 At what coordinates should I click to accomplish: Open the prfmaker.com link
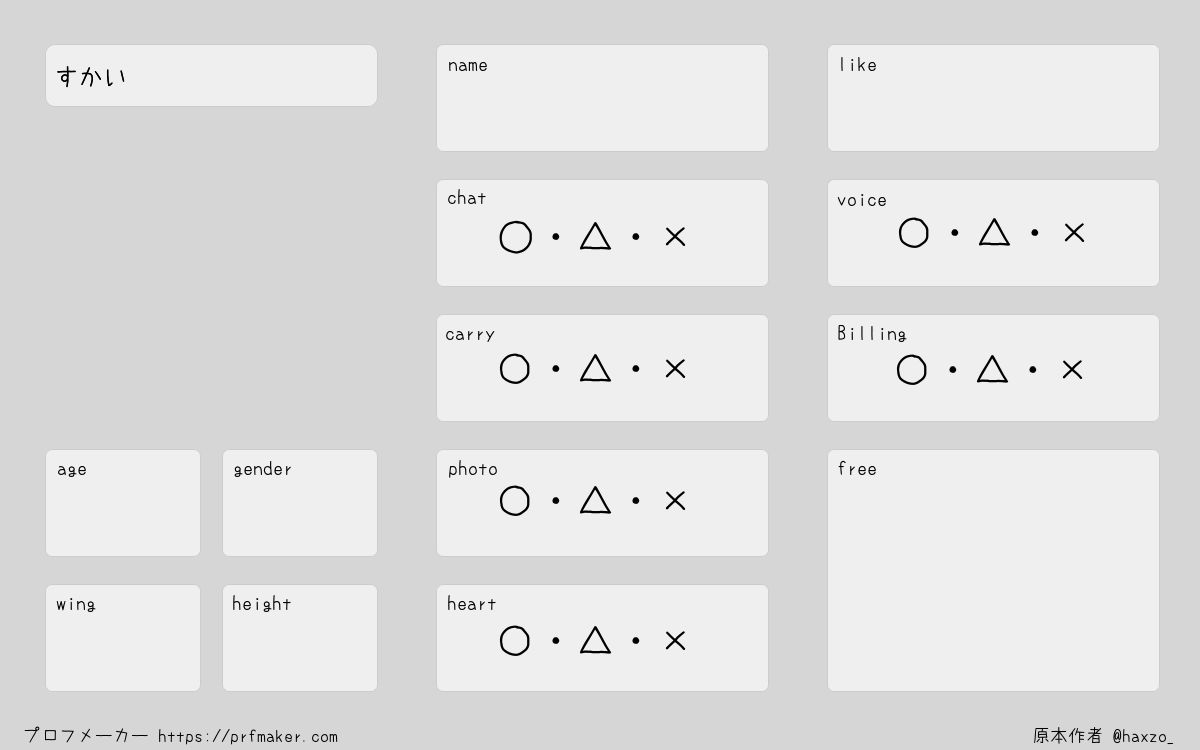click(248, 737)
